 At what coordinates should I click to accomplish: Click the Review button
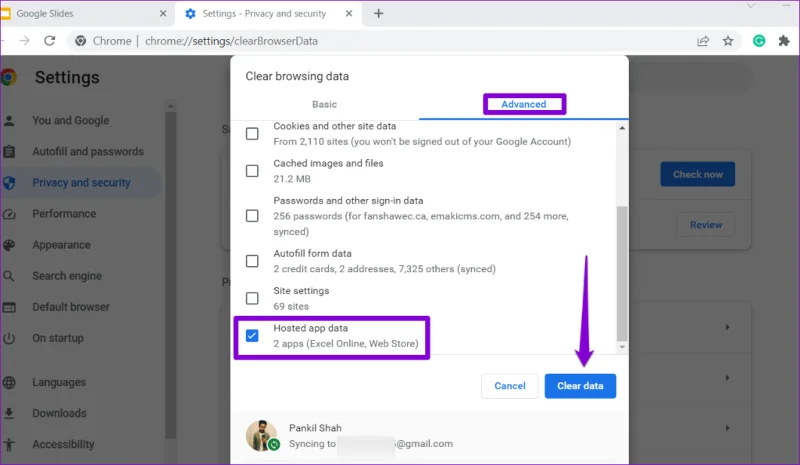click(x=706, y=225)
